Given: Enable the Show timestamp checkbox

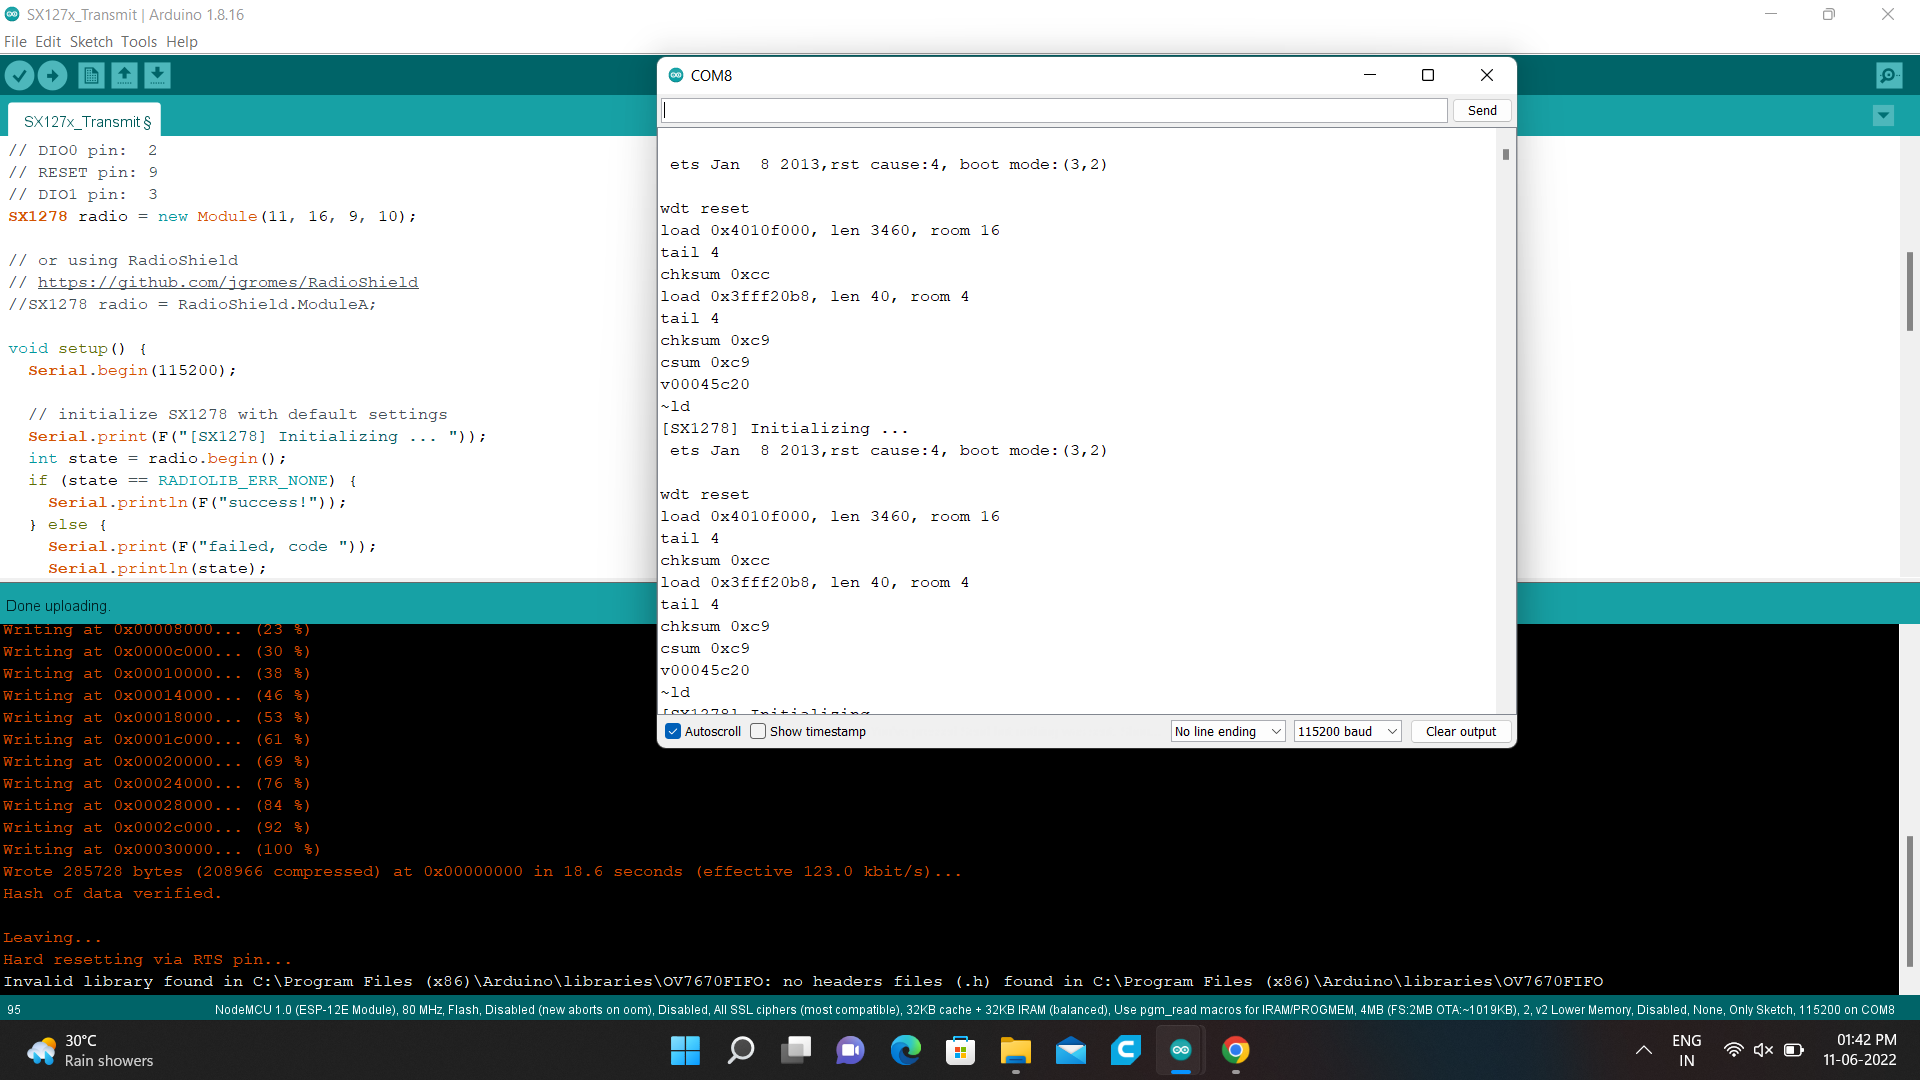Looking at the screenshot, I should point(757,731).
